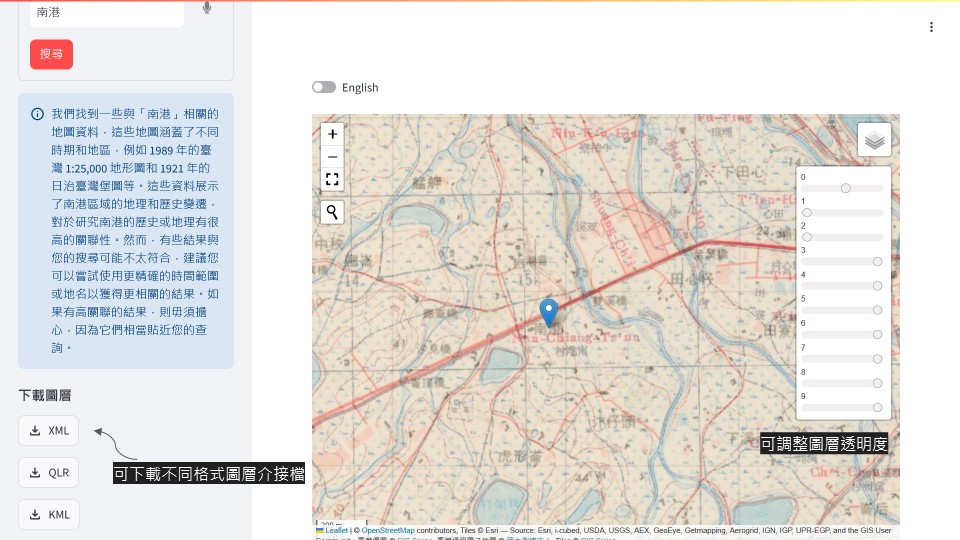Download the layer as QLR
The width and height of the screenshot is (960, 540).
point(48,472)
